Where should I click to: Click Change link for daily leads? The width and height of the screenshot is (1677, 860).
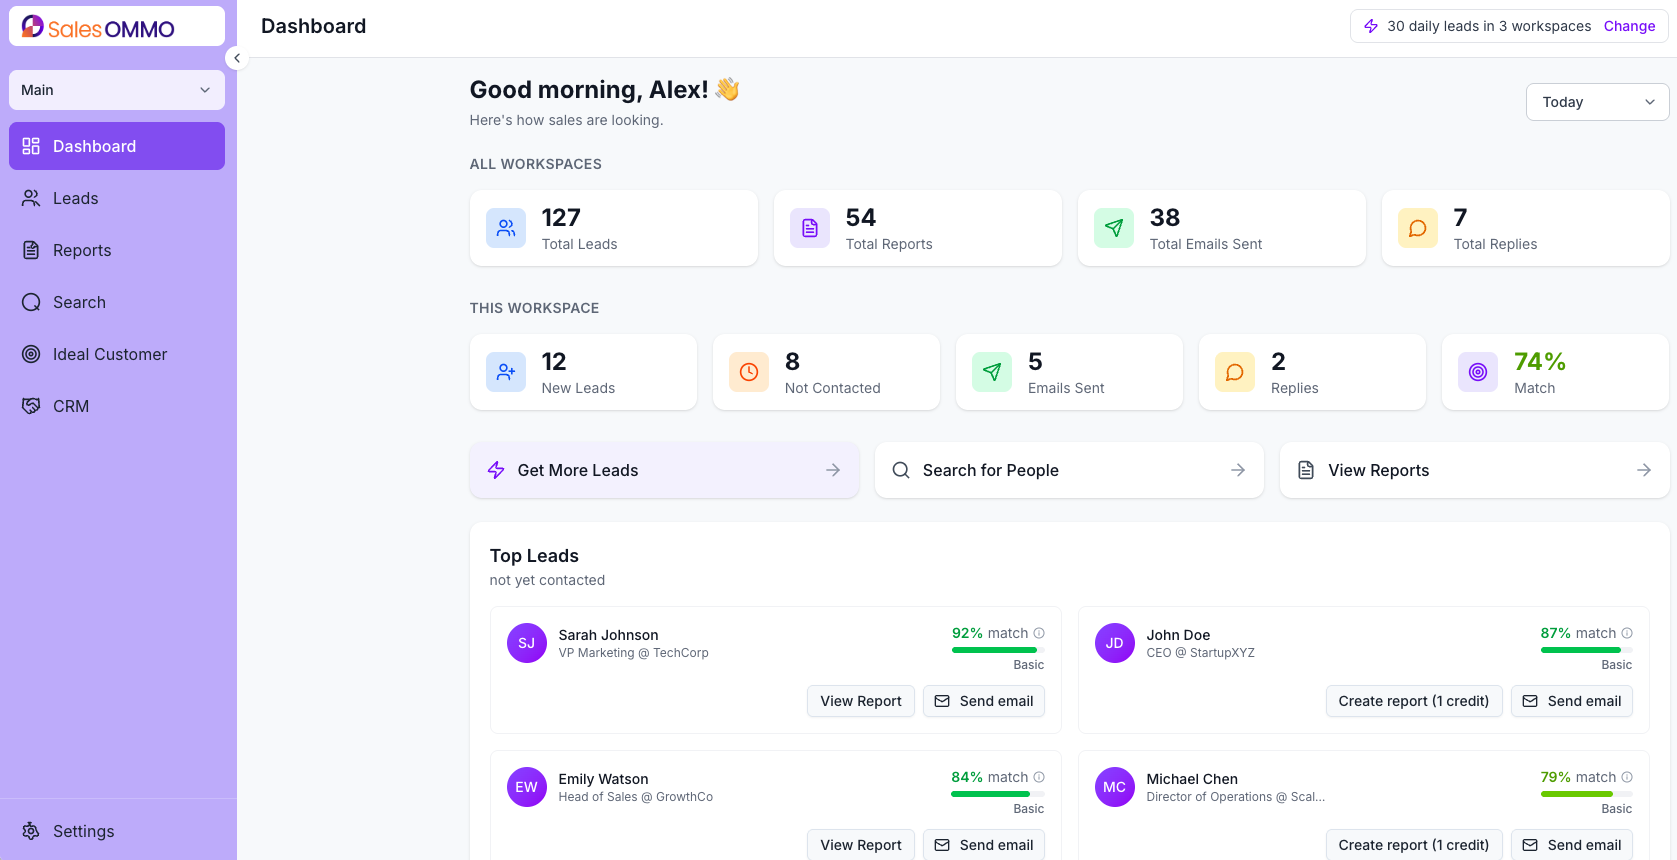click(1629, 26)
